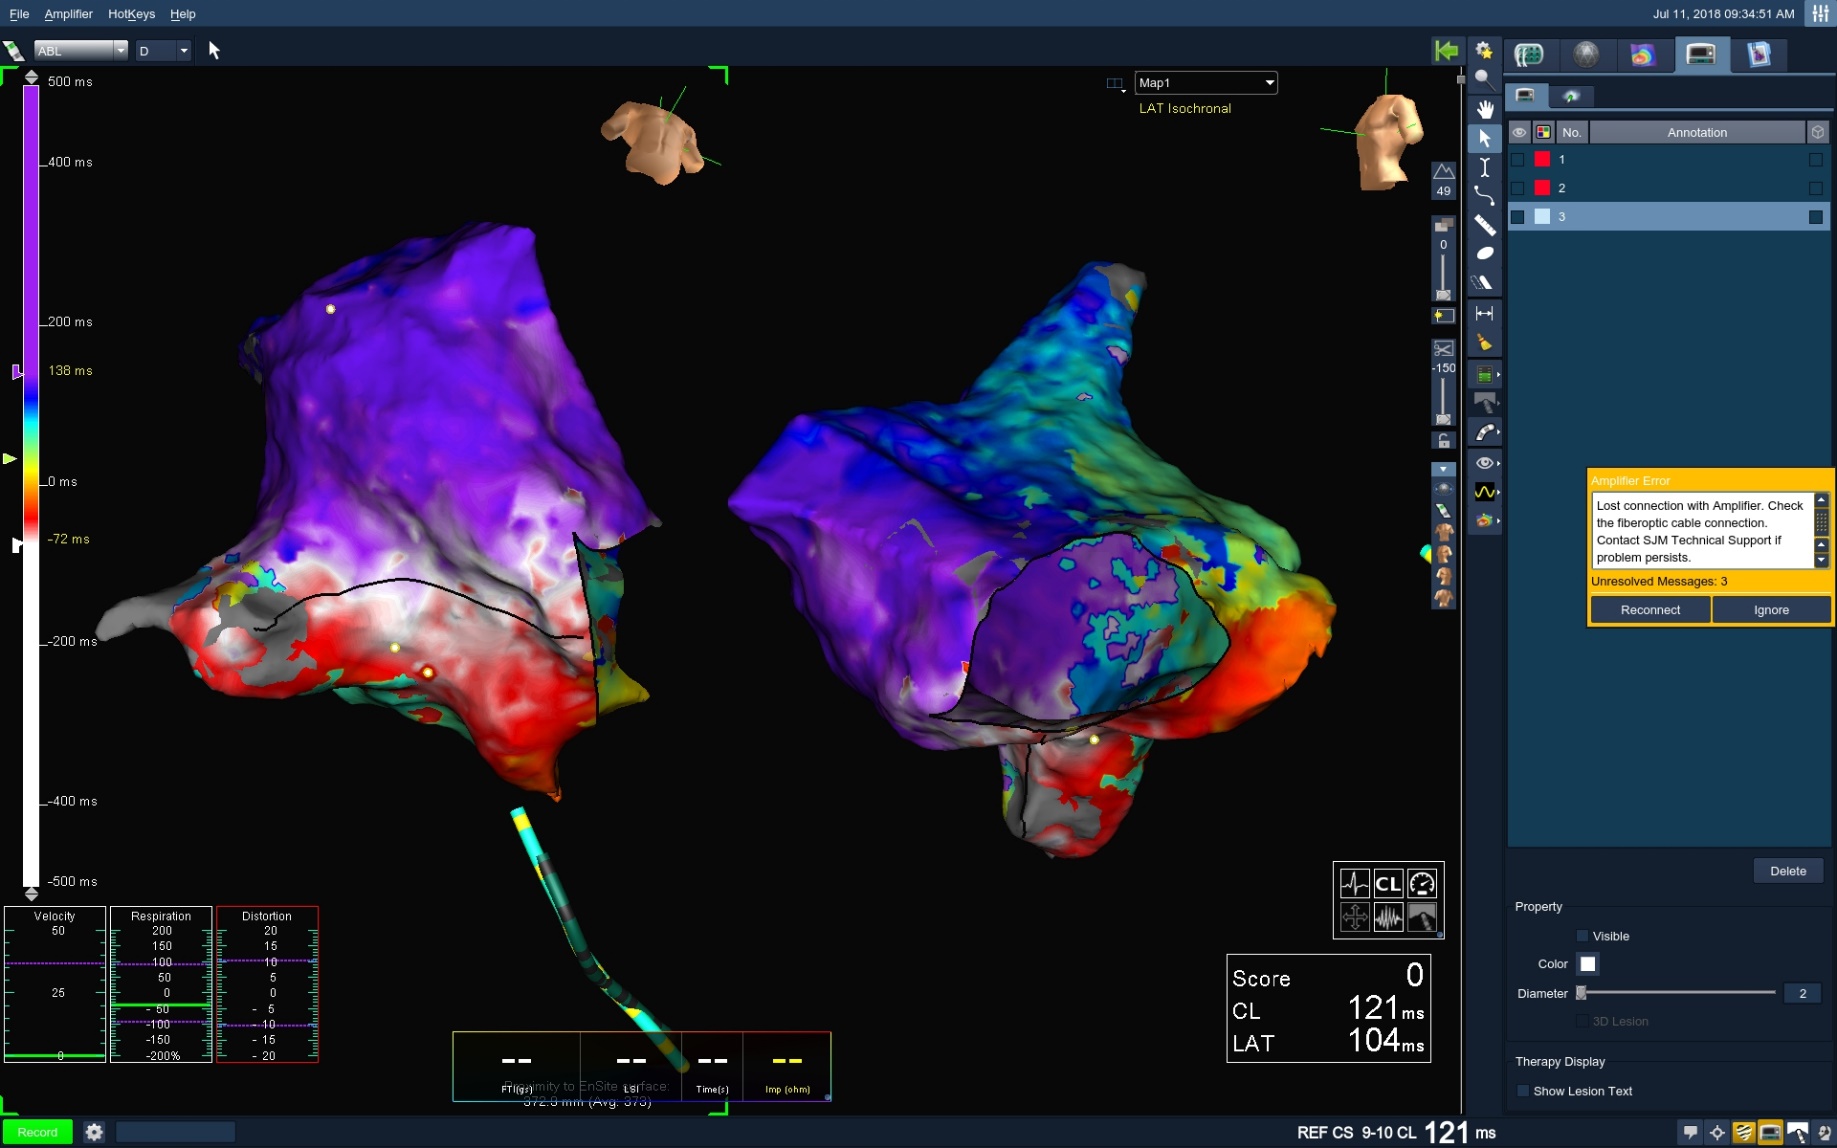Screen dimensions: 1837x1148
Task: Select the hand pan tool
Action: [1484, 109]
